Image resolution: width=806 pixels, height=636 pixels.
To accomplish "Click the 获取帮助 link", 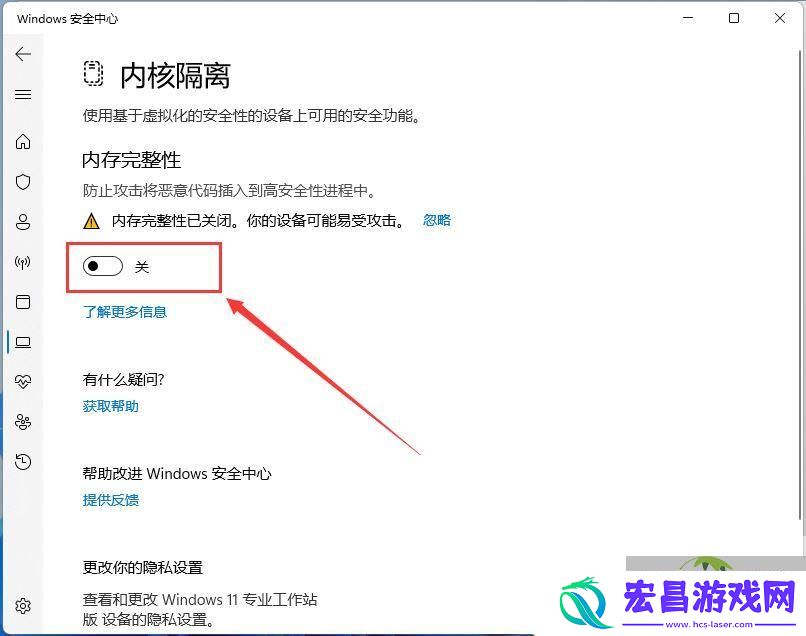I will tap(111, 406).
